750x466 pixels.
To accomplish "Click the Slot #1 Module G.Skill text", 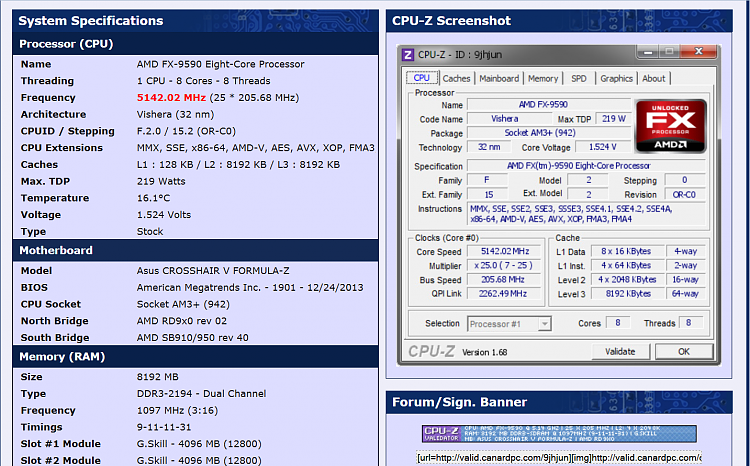I will [x=199, y=444].
